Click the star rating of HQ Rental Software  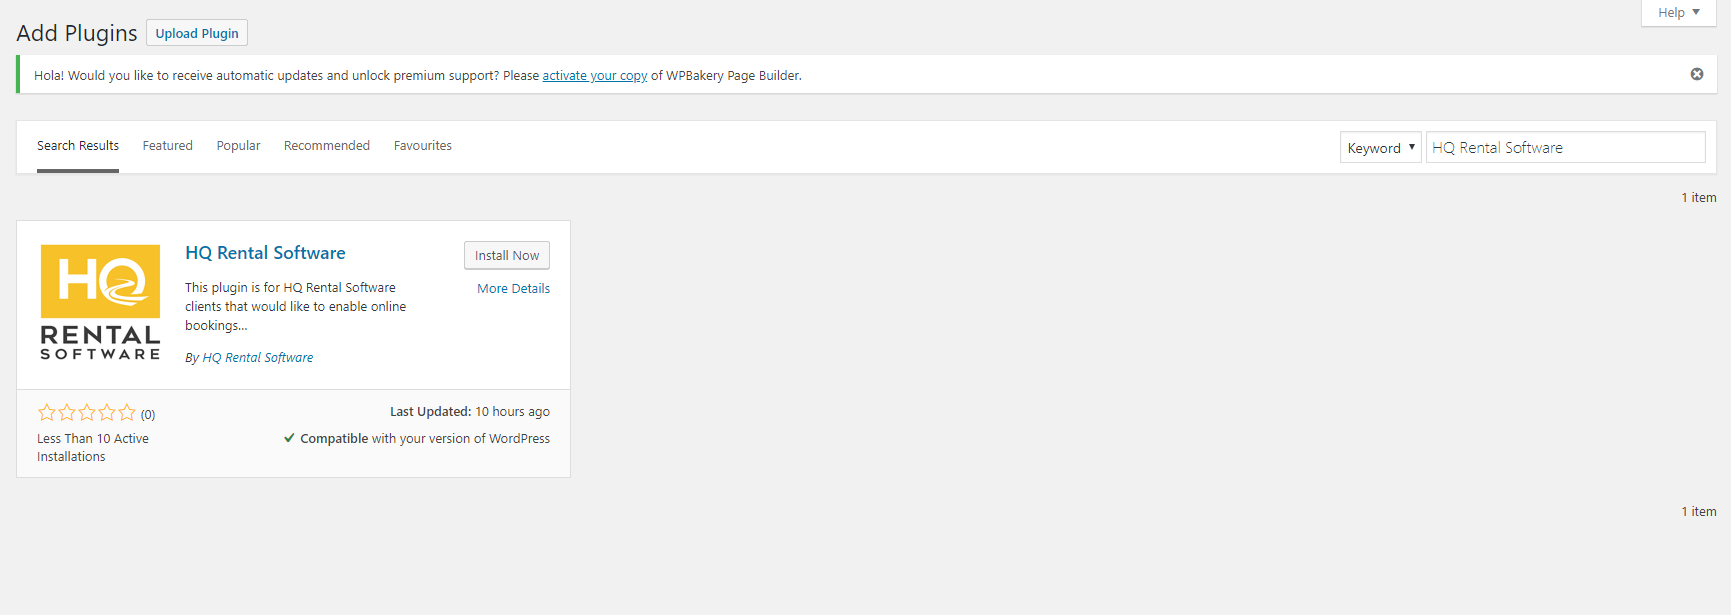coord(87,413)
